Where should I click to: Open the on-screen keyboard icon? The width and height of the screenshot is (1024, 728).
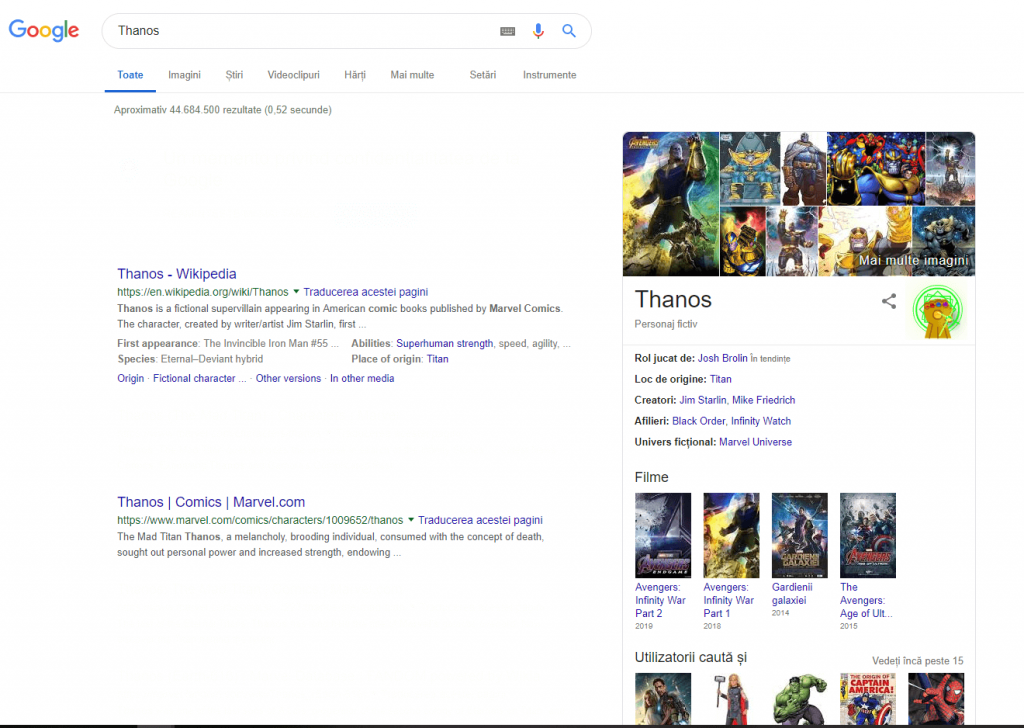[x=507, y=31]
